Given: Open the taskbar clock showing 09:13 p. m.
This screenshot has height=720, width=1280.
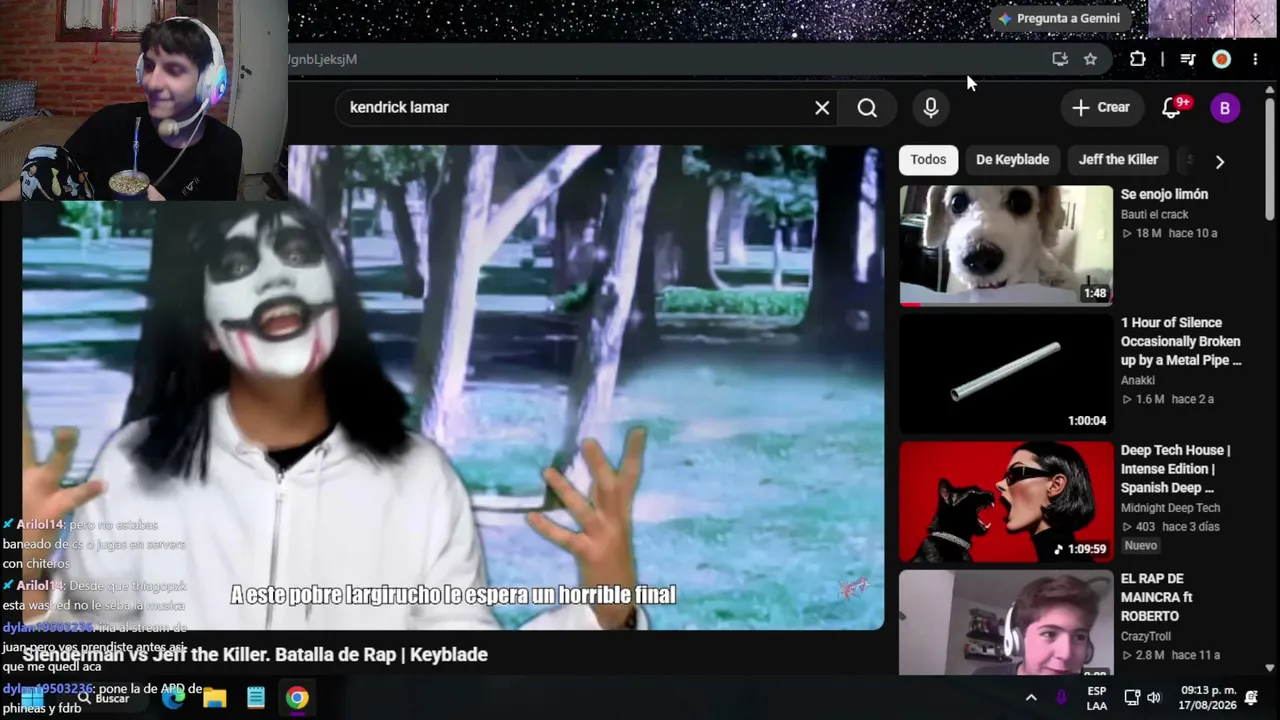Looking at the screenshot, I should [x=1207, y=698].
